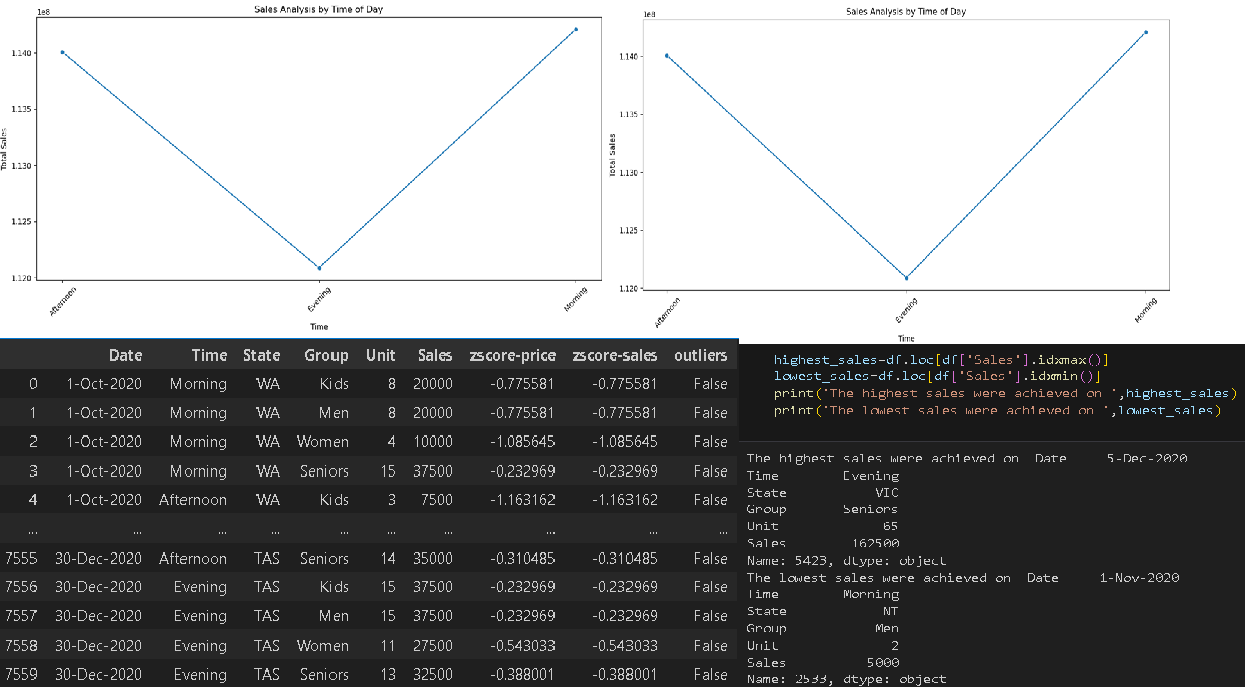1245x687 pixels.
Task: Select the Unit column header
Action: (381, 355)
